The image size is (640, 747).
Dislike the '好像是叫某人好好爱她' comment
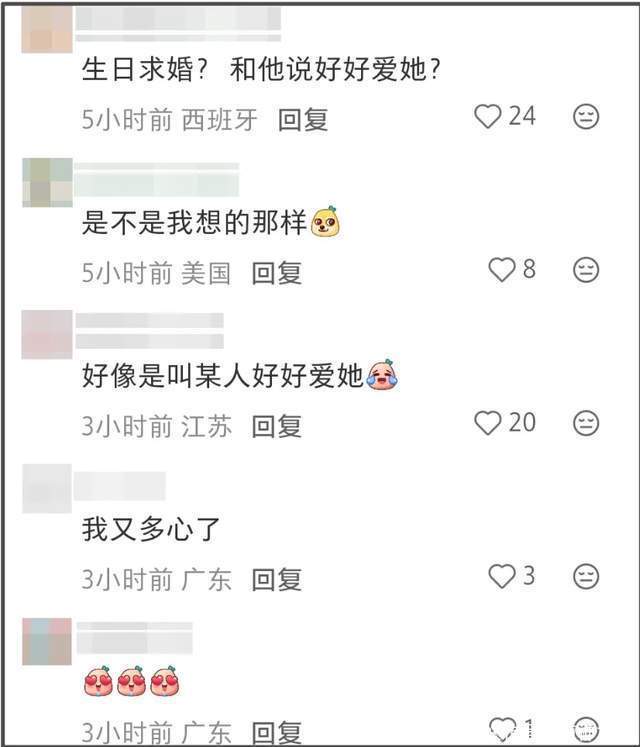point(586,423)
